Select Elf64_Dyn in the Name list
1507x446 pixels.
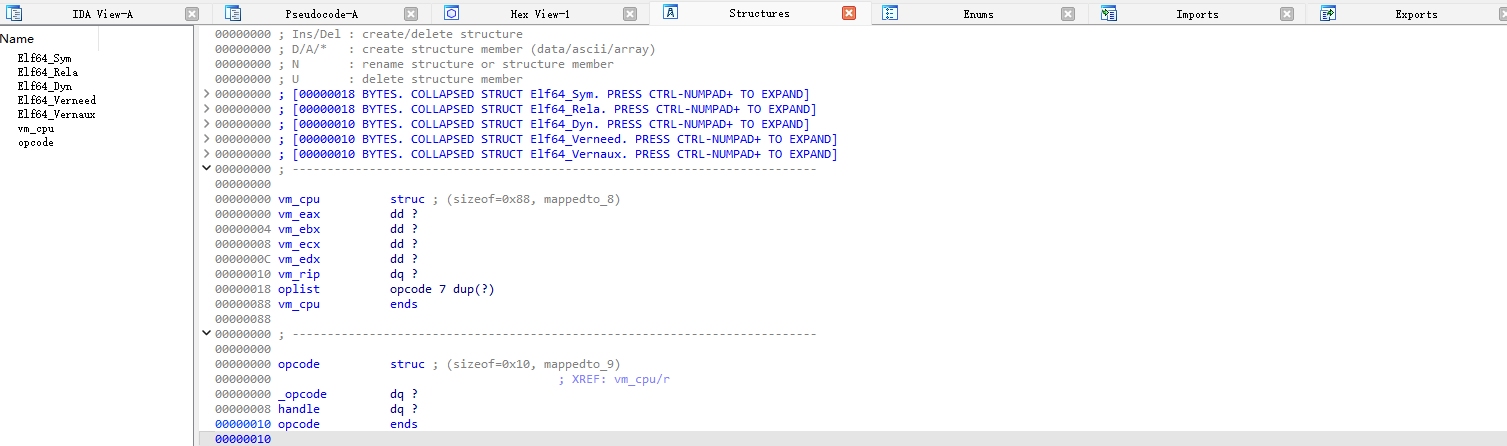[44, 86]
